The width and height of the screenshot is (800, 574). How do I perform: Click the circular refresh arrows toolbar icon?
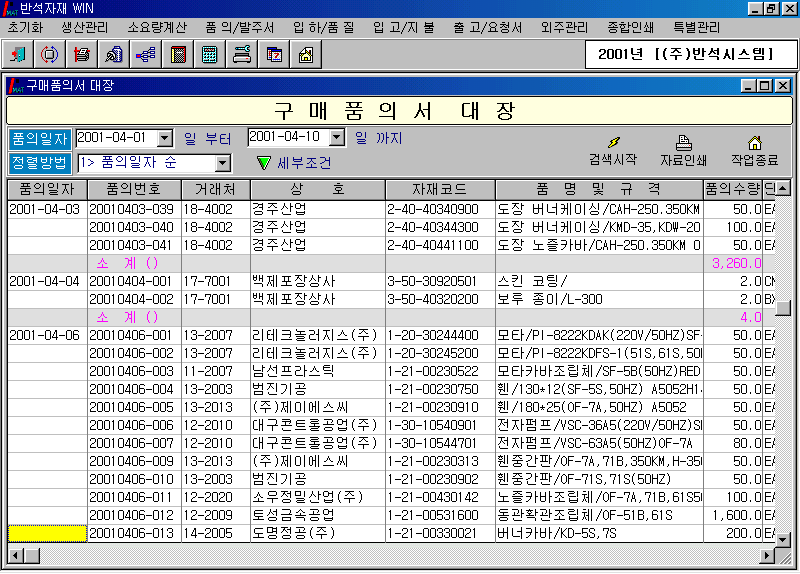[x=50, y=54]
